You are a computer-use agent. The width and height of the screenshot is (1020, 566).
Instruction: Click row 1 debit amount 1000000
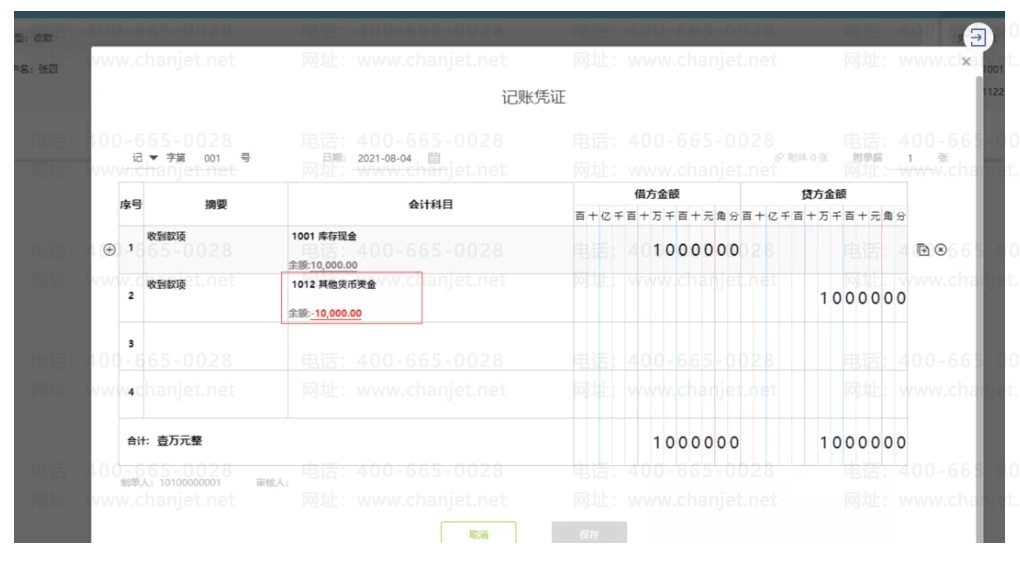tap(696, 250)
